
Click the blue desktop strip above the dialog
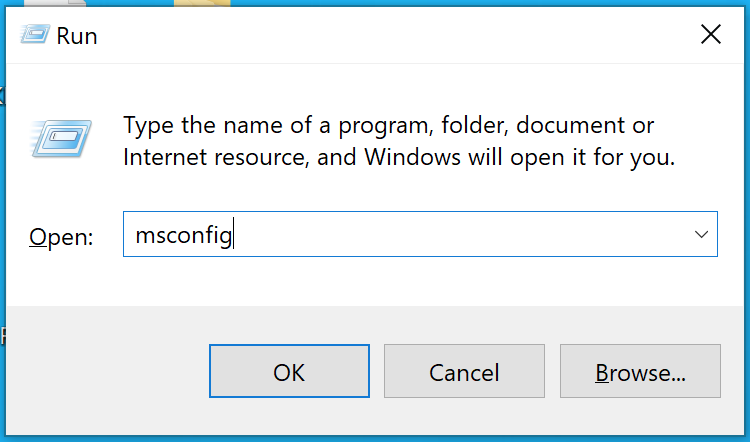point(478,3)
